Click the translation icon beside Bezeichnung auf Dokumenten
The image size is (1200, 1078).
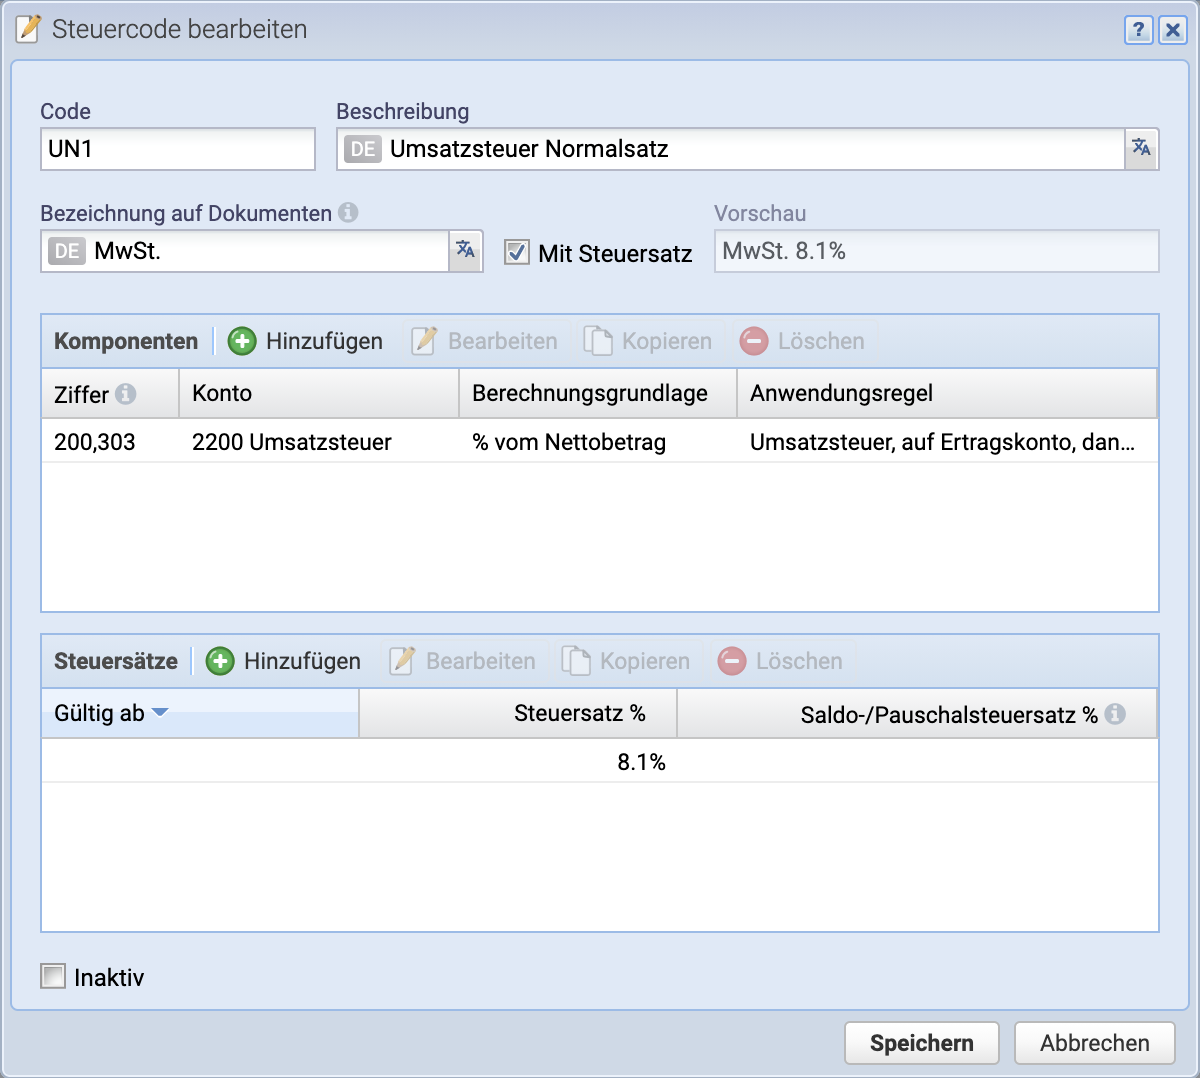(x=465, y=251)
